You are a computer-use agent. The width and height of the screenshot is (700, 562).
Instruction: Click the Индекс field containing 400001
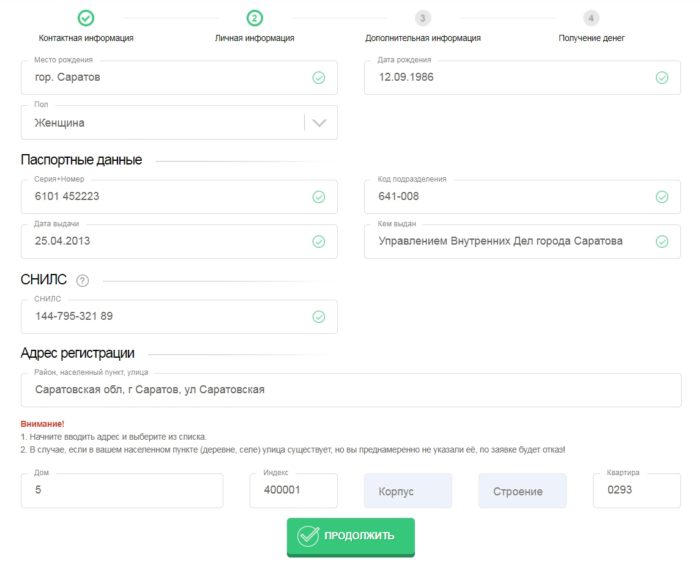(294, 491)
